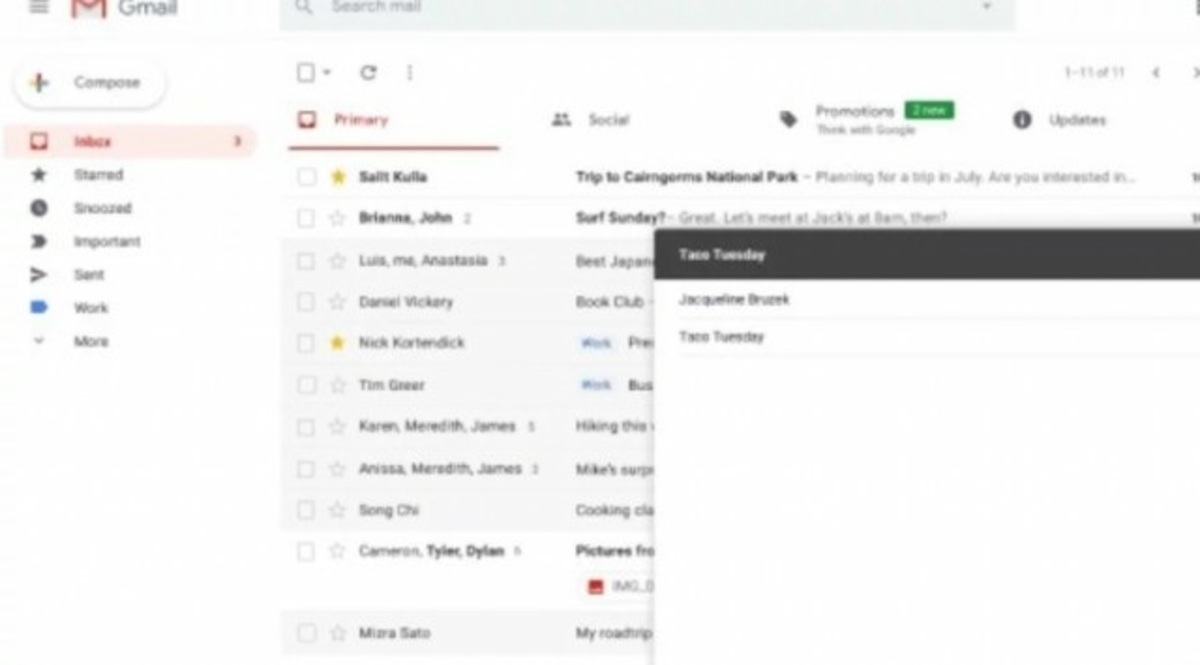This screenshot has width=1200, height=665.
Task: Switch to the Primary tab
Action: pyautogui.click(x=393, y=120)
